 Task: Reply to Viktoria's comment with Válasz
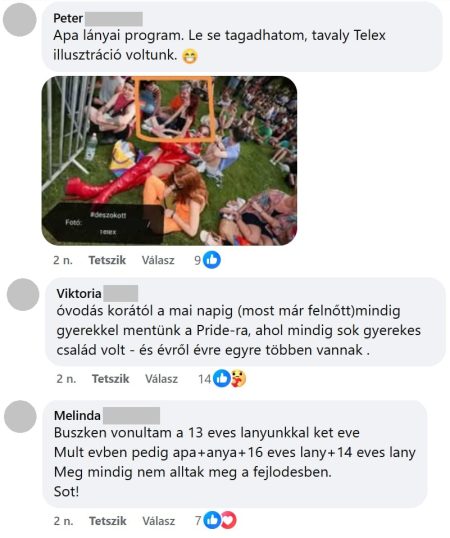click(x=161, y=379)
